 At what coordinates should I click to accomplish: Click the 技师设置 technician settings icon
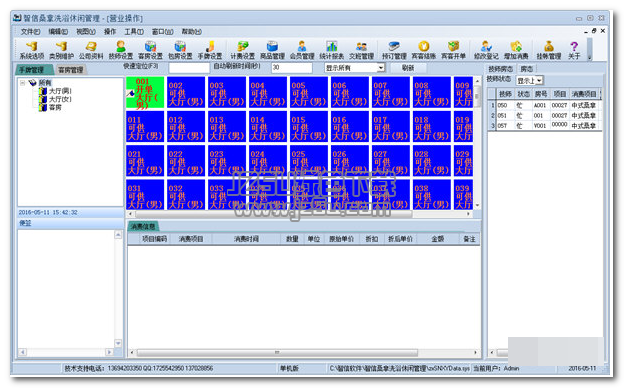pos(121,50)
